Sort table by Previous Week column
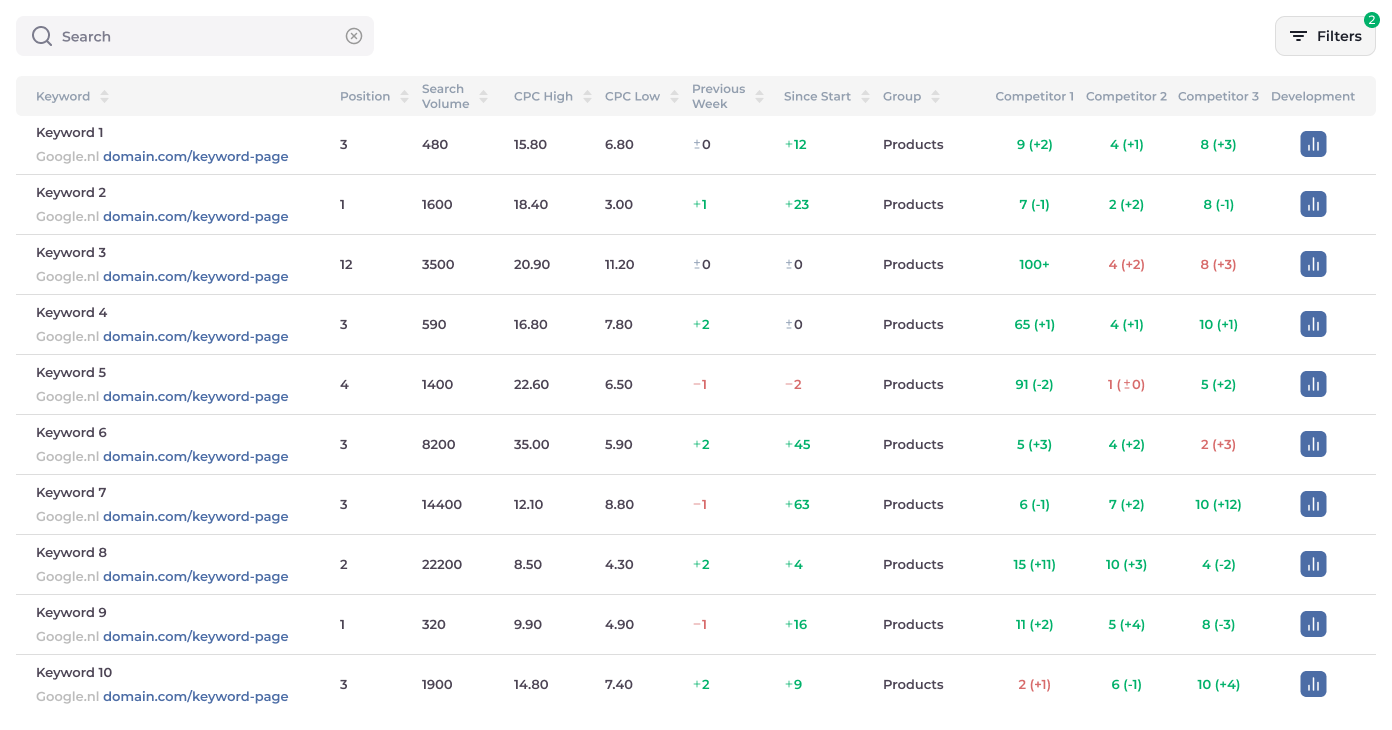 (x=759, y=97)
